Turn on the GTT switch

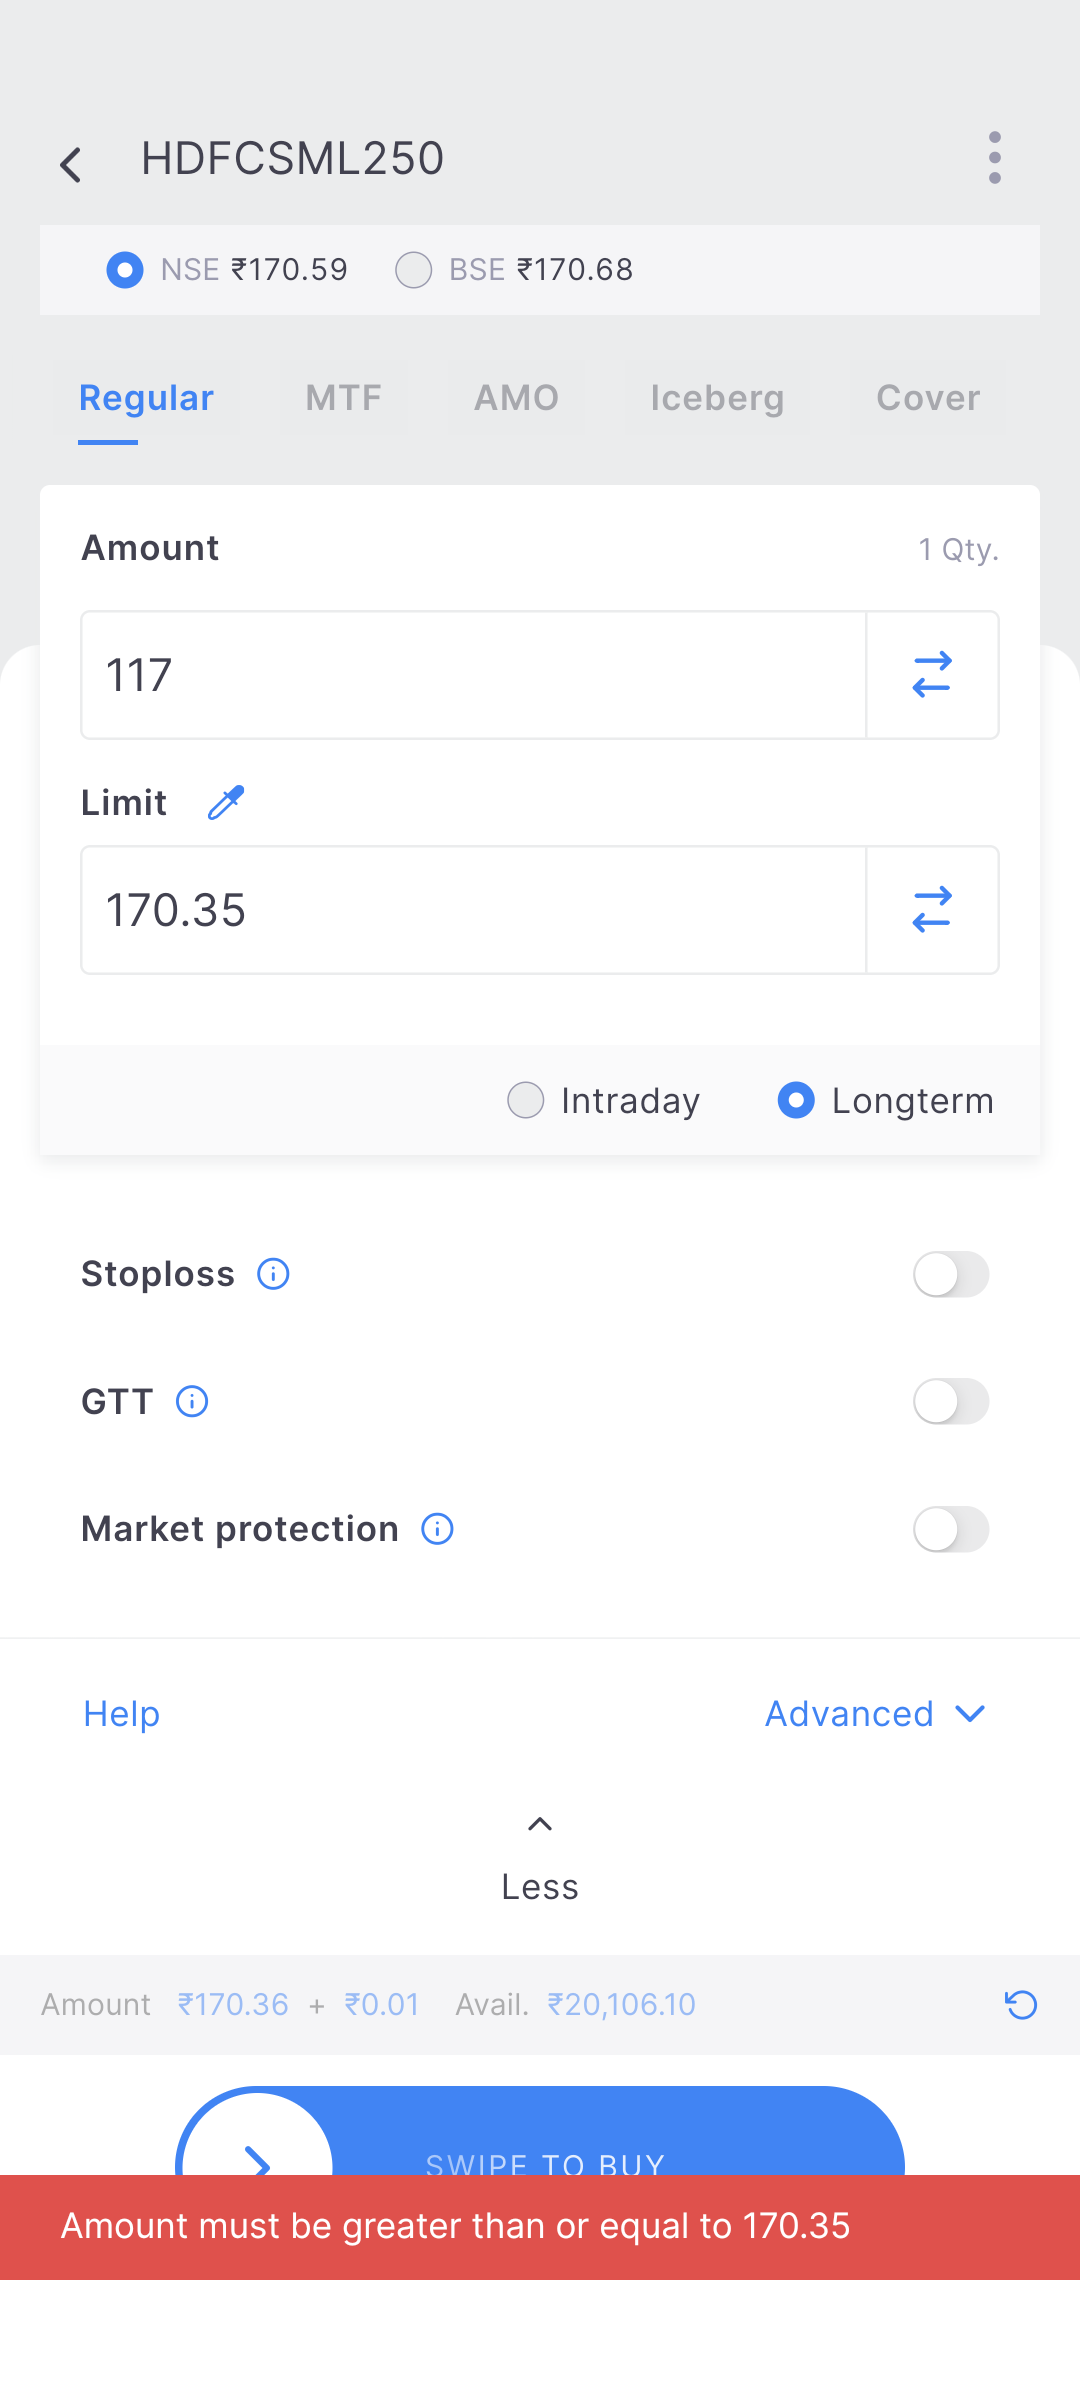coord(951,1402)
